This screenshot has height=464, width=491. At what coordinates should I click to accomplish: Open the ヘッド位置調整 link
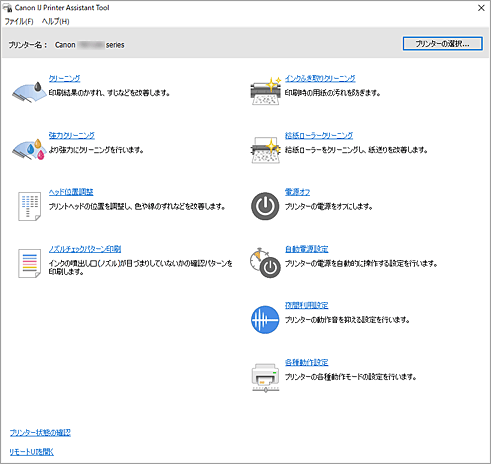71,192
